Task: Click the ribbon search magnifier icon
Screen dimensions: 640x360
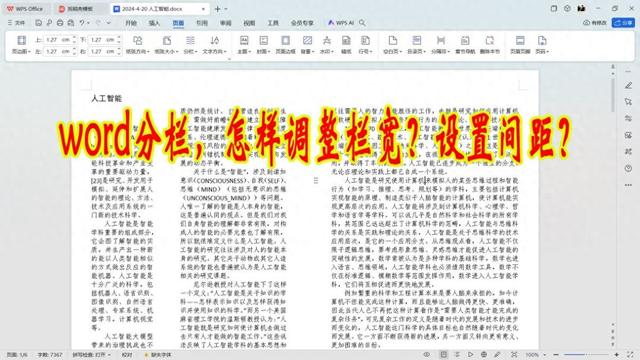Action: point(362,23)
